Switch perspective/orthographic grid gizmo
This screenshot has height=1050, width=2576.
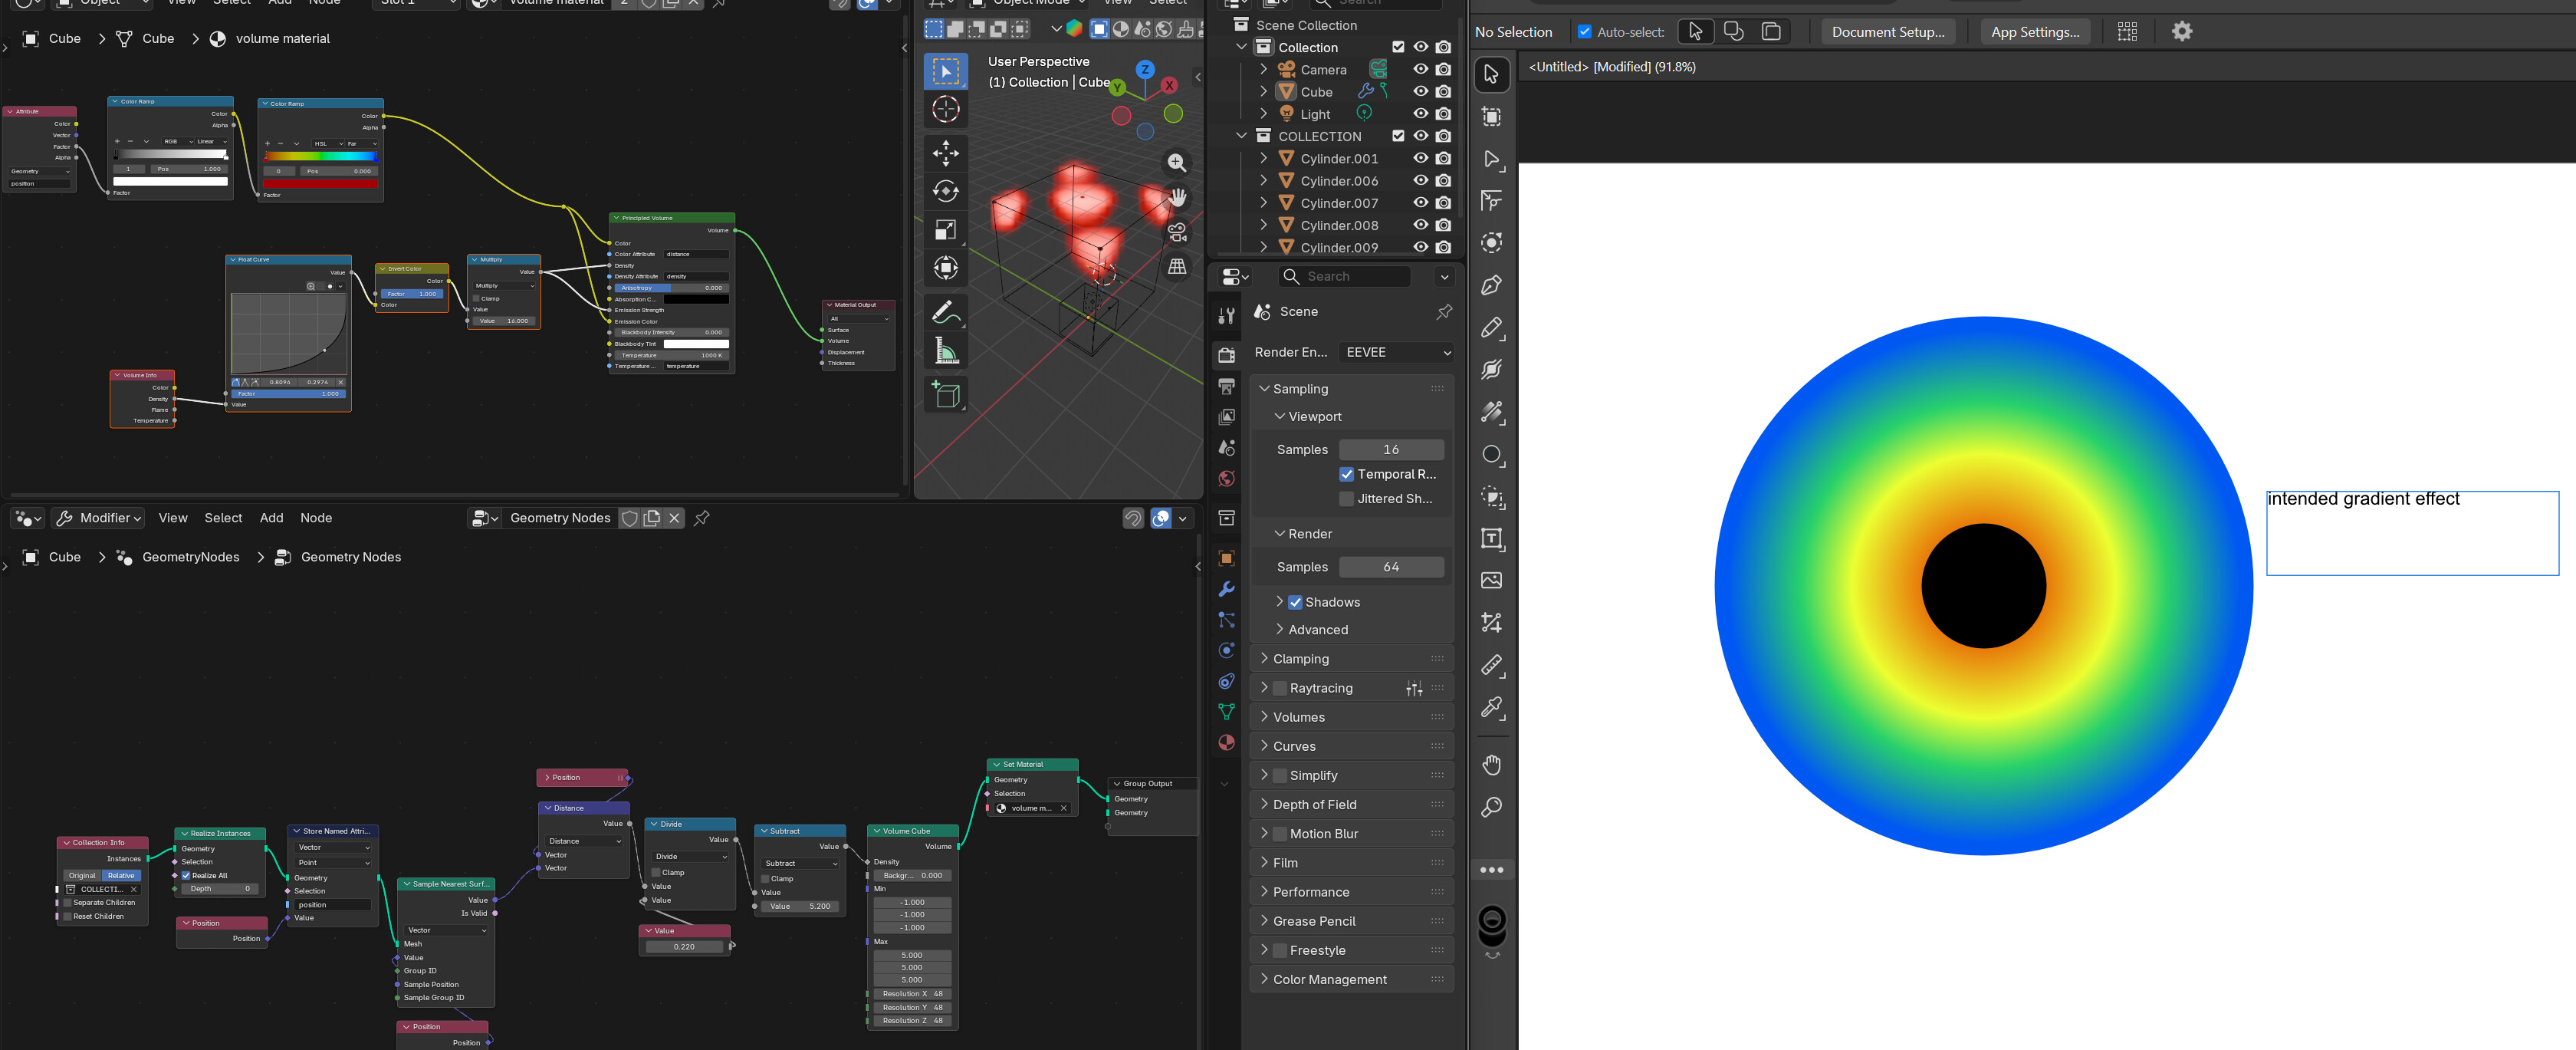1177,266
